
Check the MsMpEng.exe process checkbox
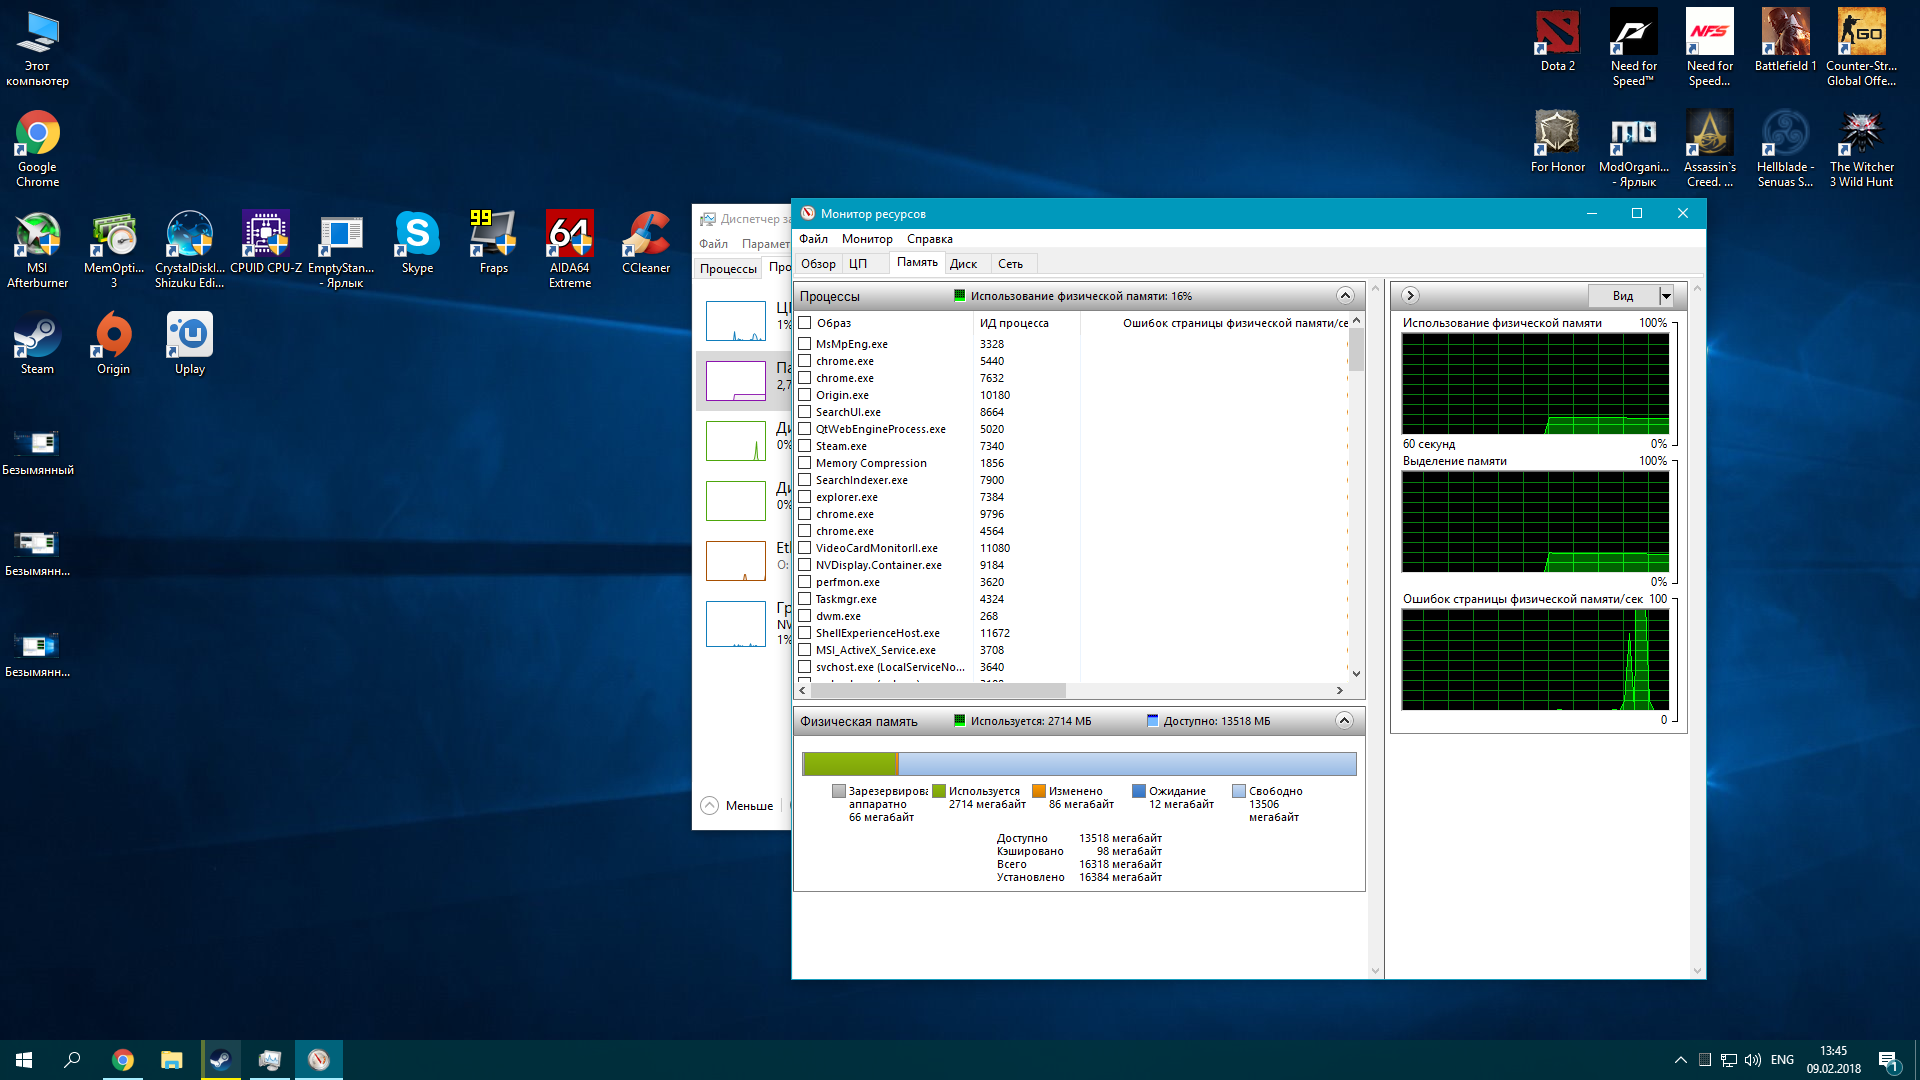804,343
